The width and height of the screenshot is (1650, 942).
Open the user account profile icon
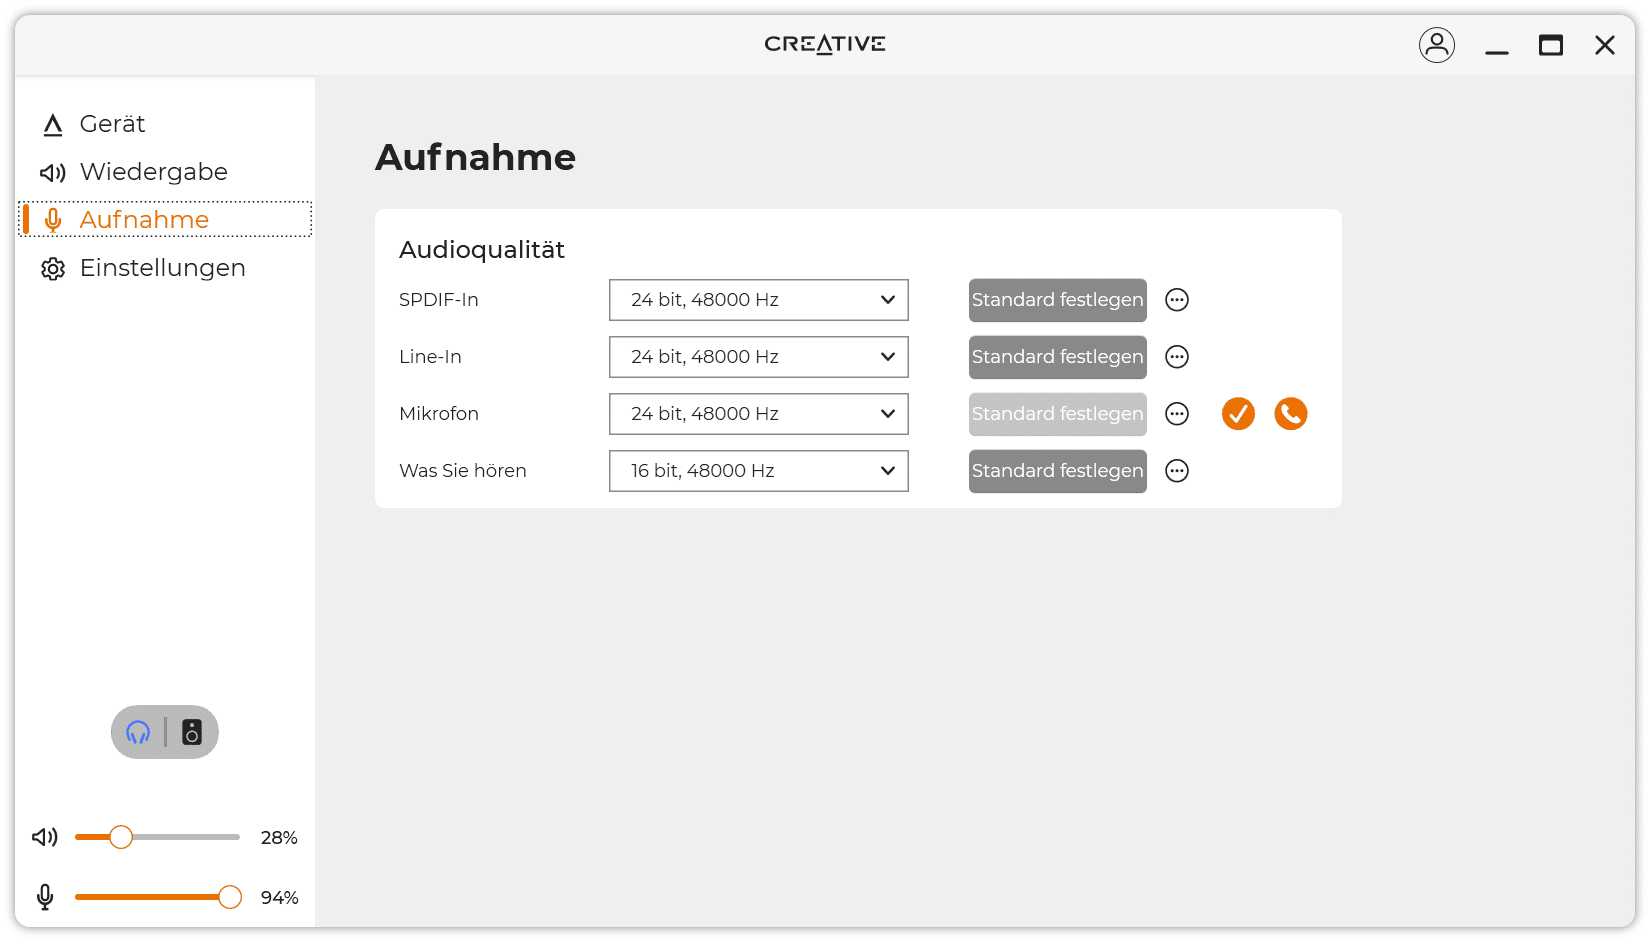pos(1436,45)
